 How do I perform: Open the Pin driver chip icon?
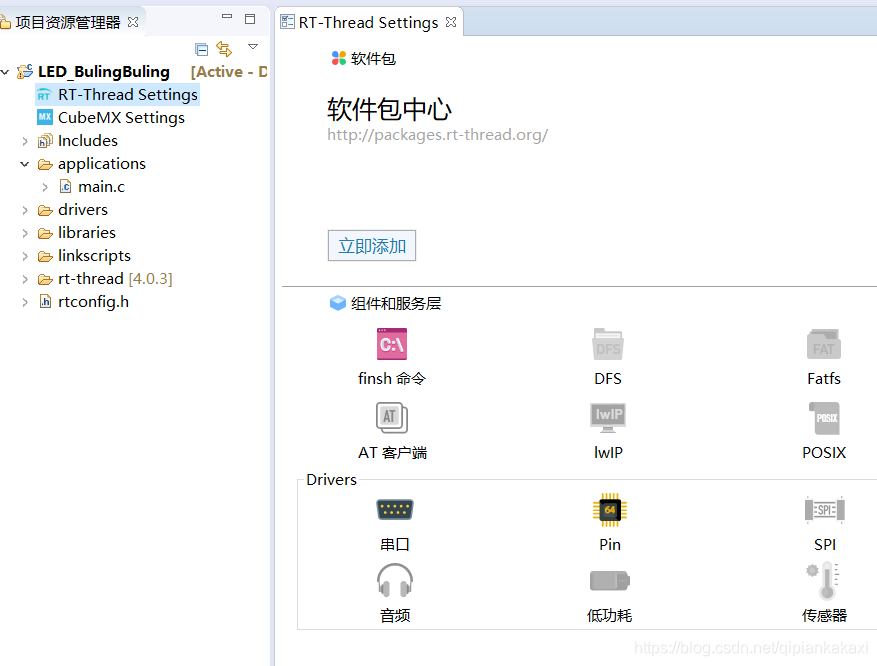(x=610, y=509)
